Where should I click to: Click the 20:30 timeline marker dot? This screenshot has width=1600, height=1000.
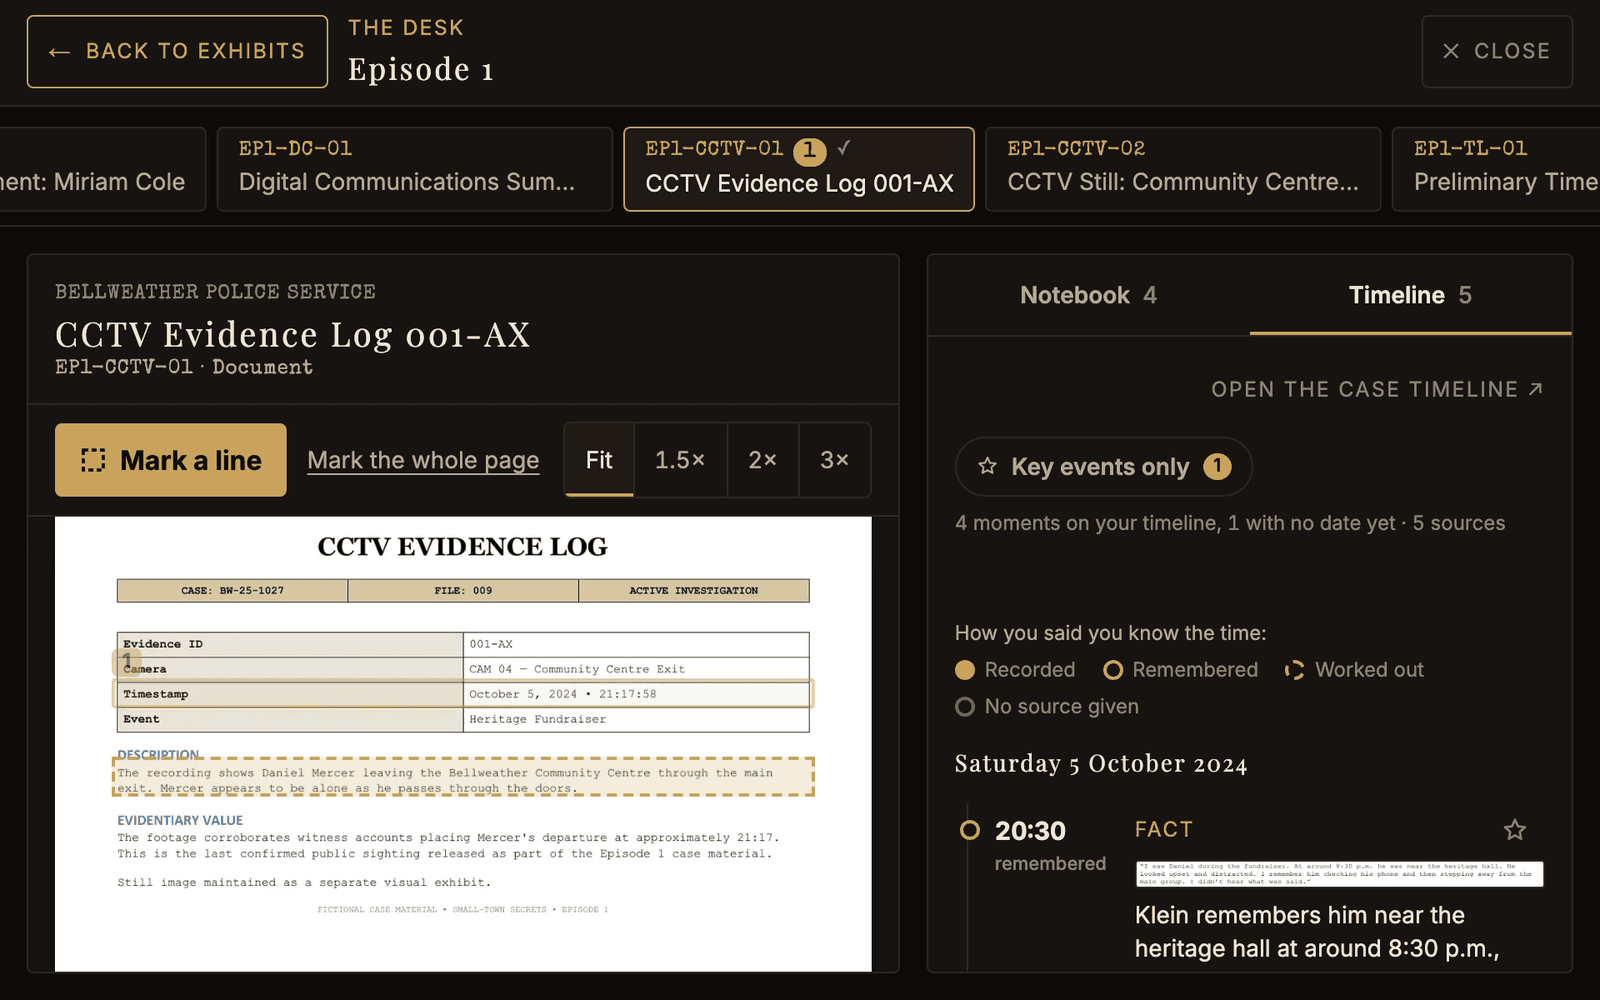tap(969, 830)
